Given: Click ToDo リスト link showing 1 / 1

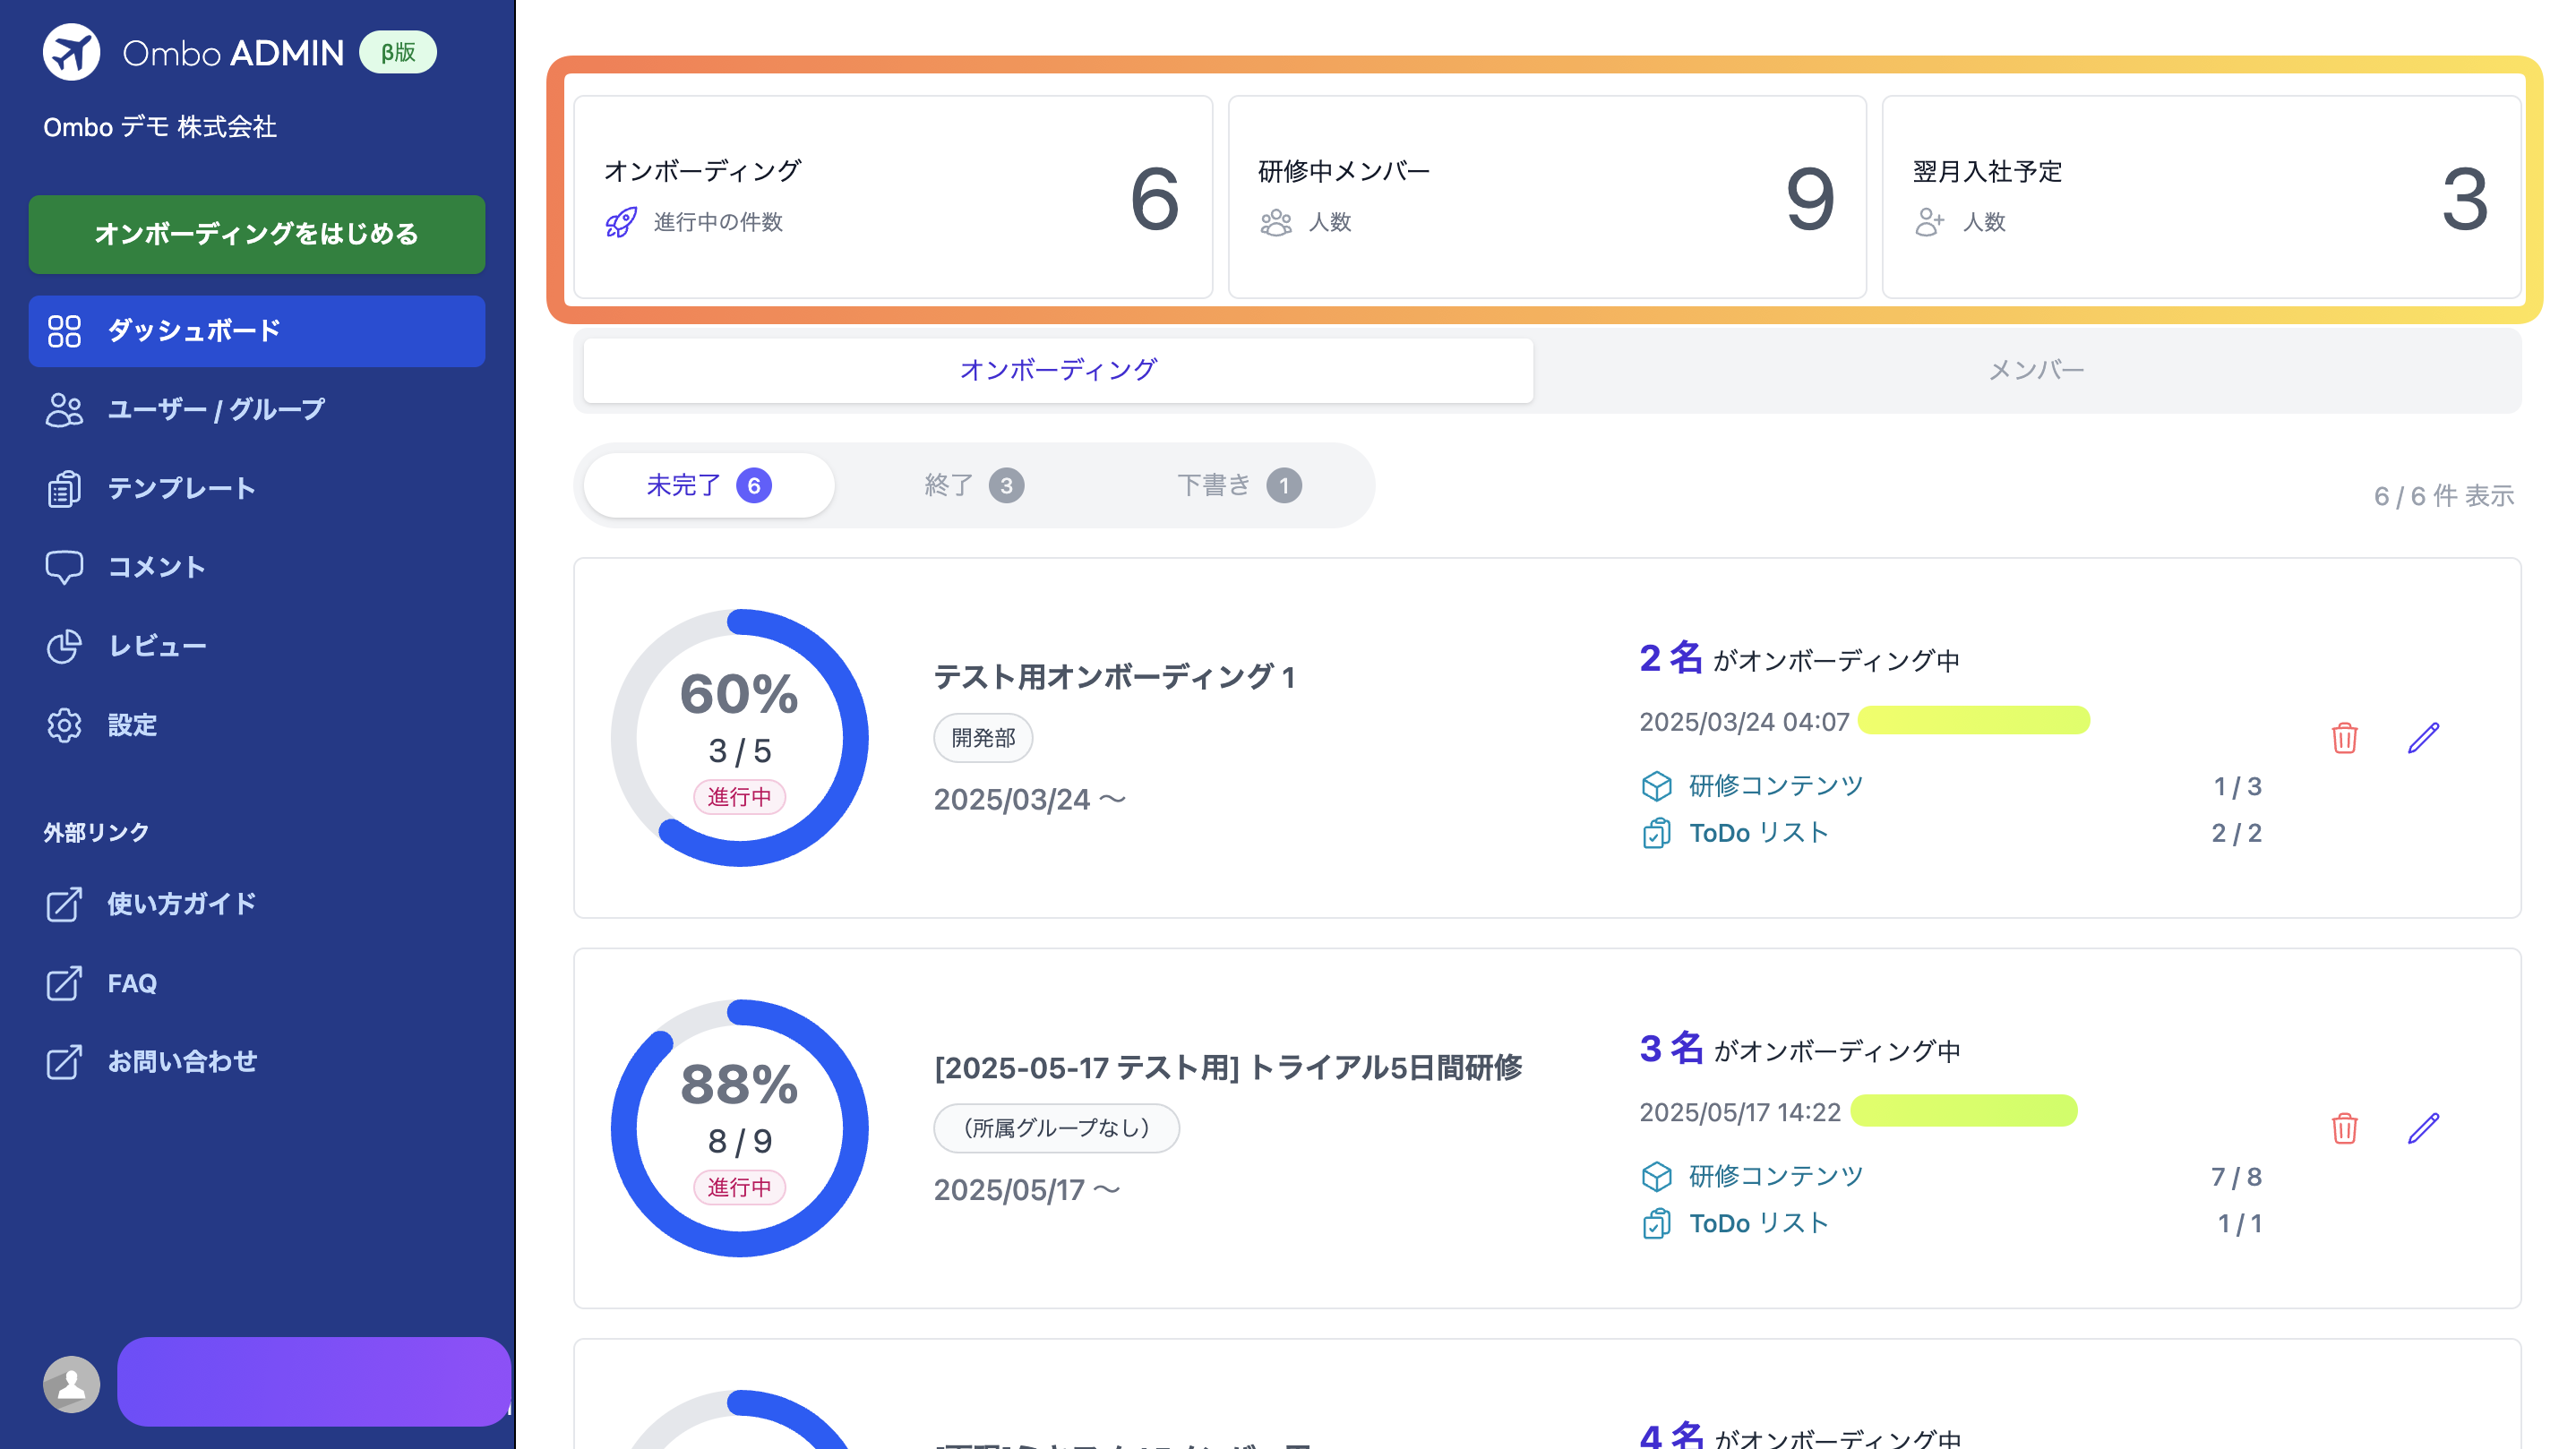Looking at the screenshot, I should tap(1759, 1223).
